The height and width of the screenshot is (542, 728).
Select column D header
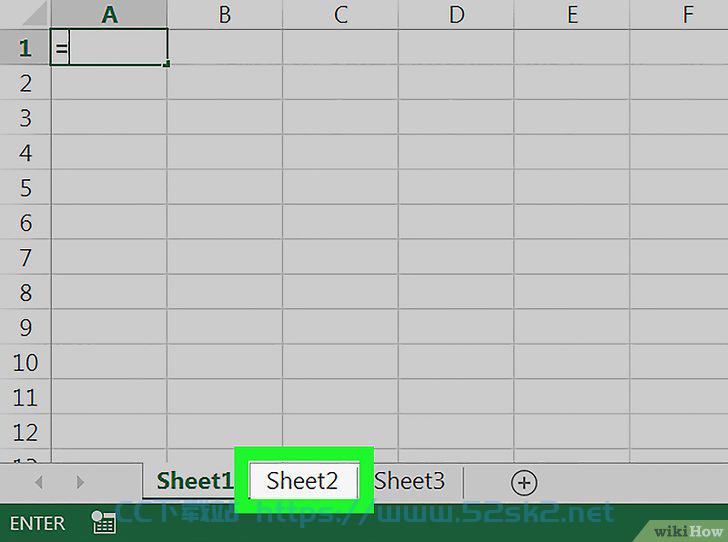coord(456,14)
